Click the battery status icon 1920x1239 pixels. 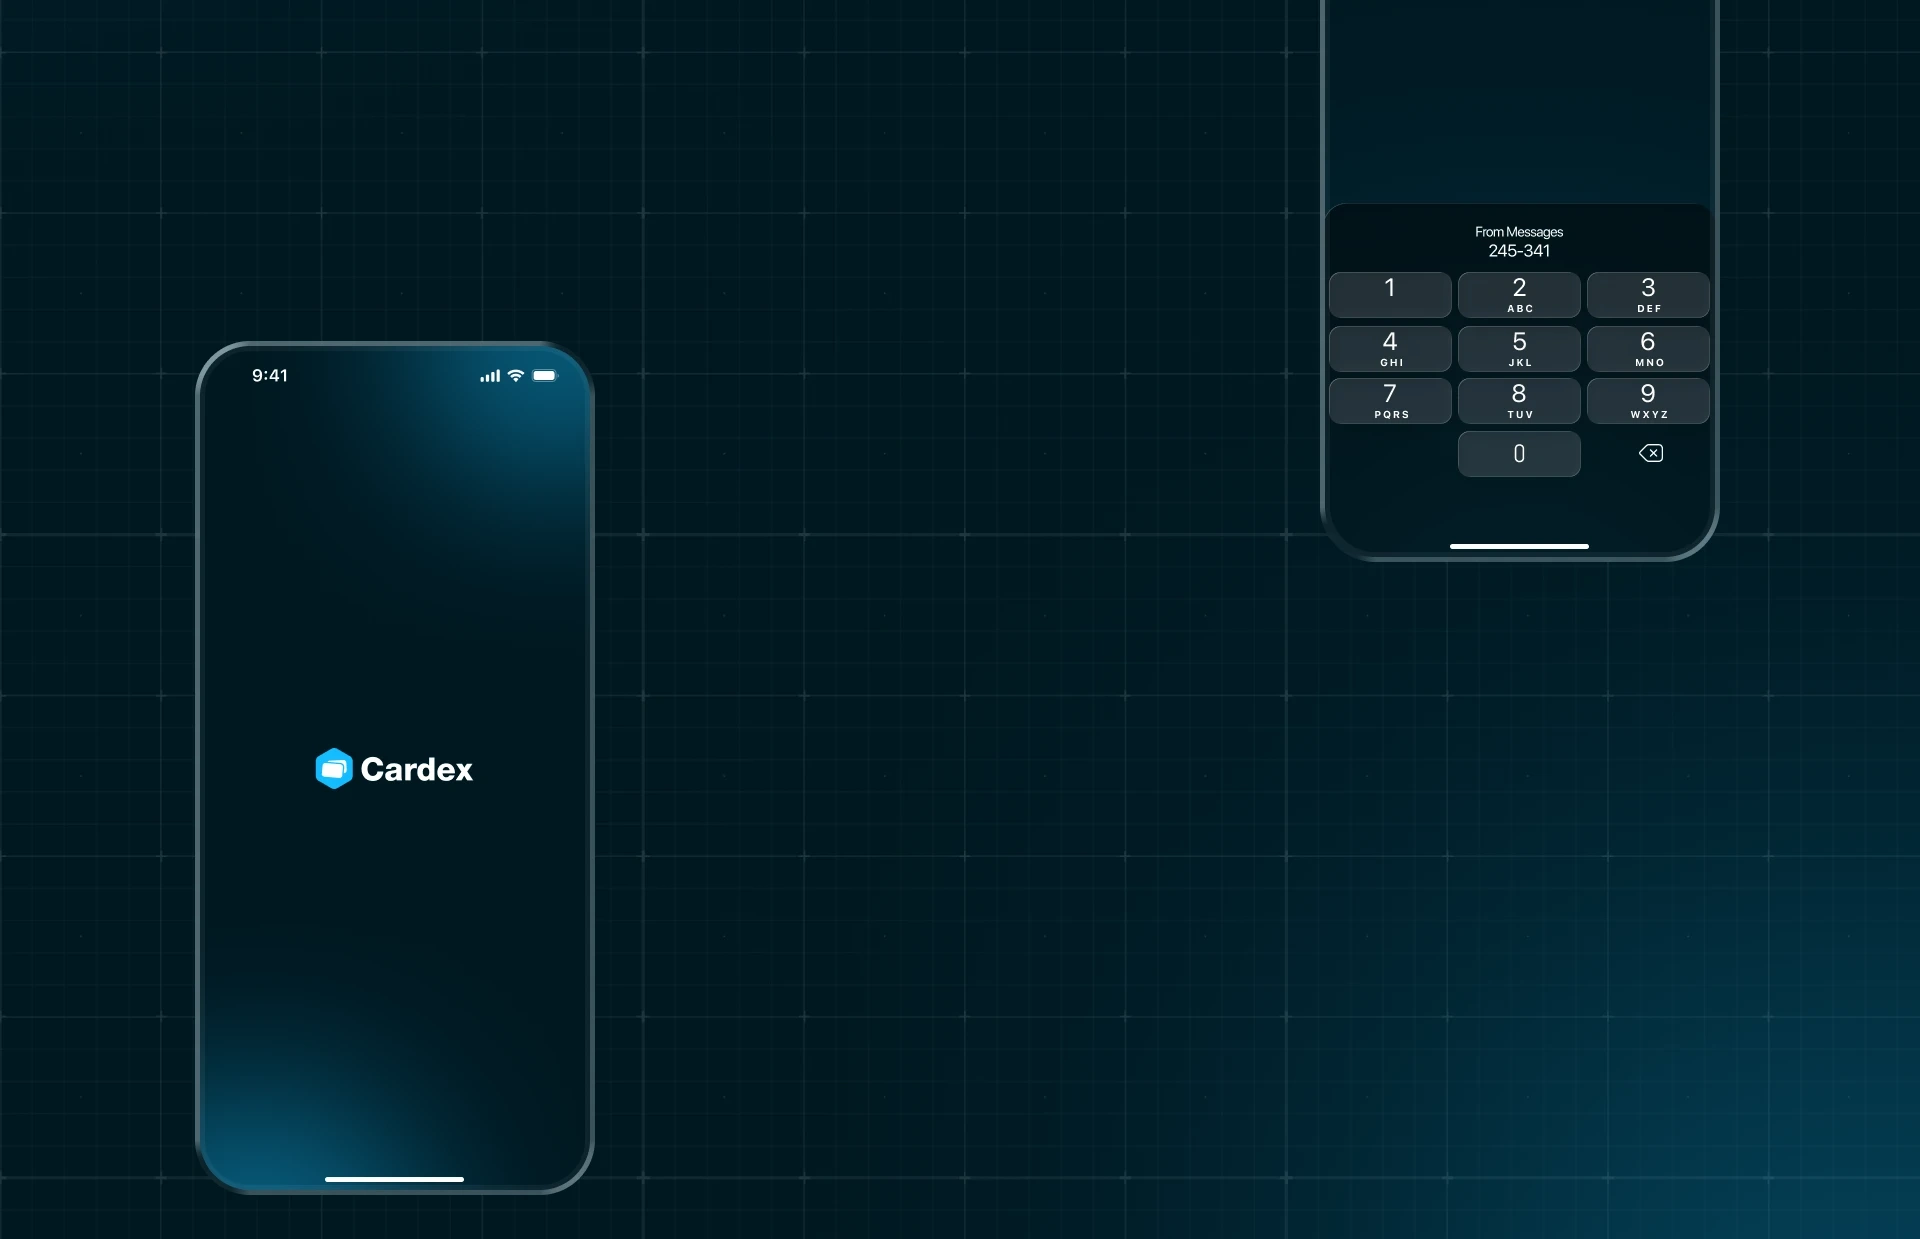545,376
